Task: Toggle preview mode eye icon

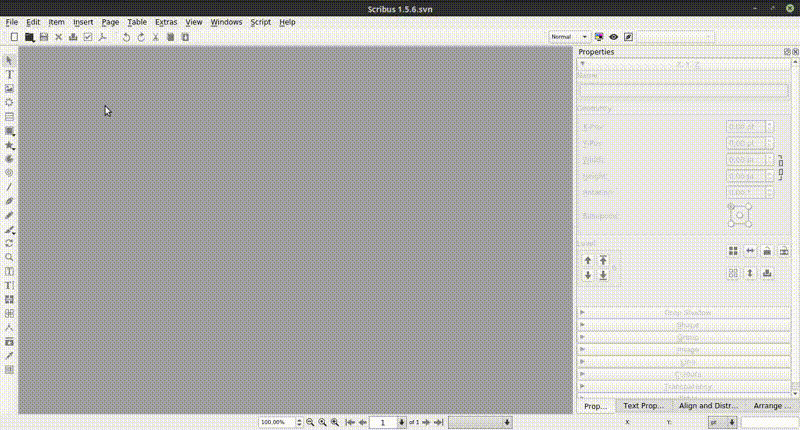Action: [614, 37]
